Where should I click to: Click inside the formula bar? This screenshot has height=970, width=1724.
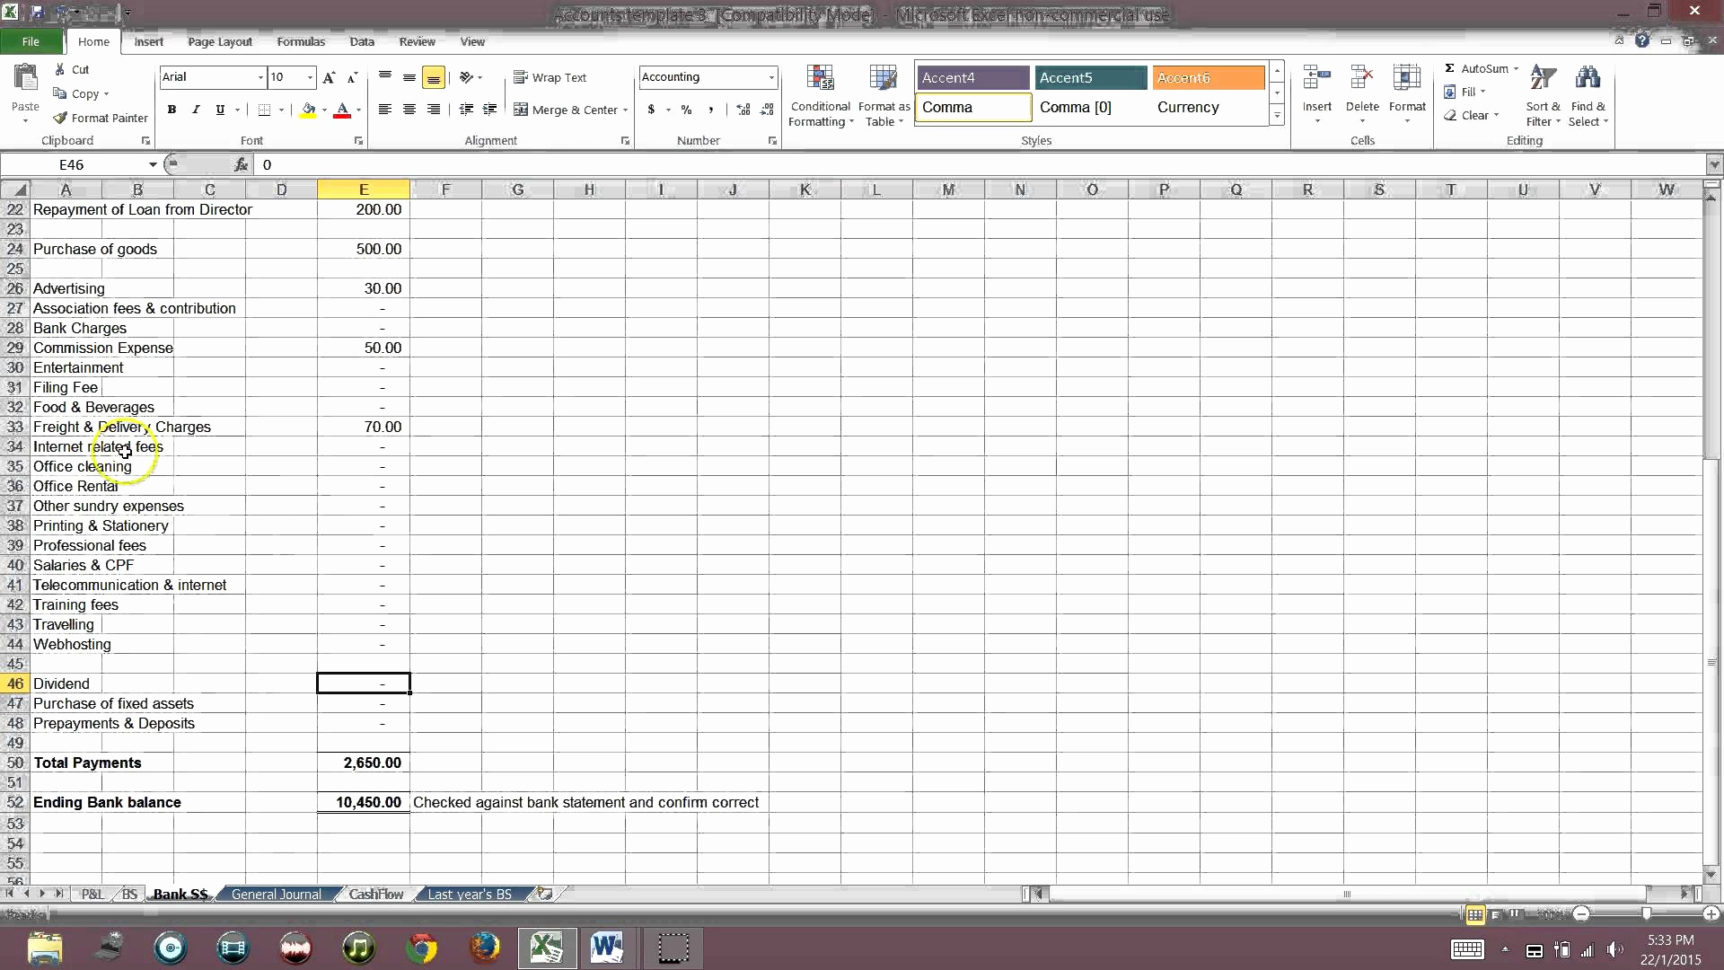500,164
